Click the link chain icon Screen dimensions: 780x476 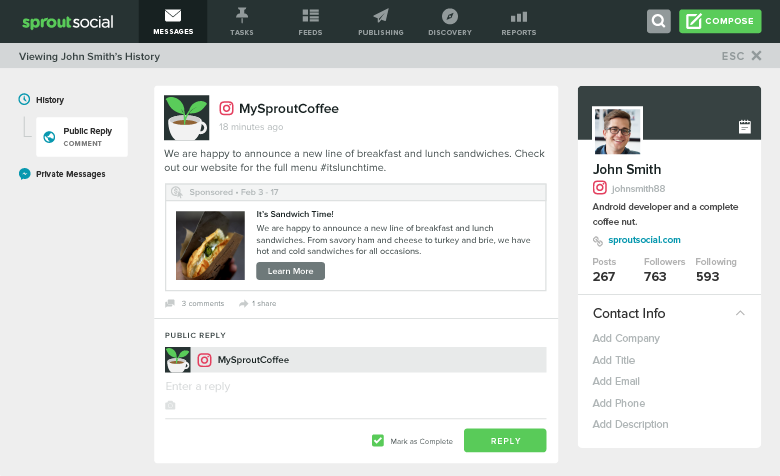coord(597,241)
